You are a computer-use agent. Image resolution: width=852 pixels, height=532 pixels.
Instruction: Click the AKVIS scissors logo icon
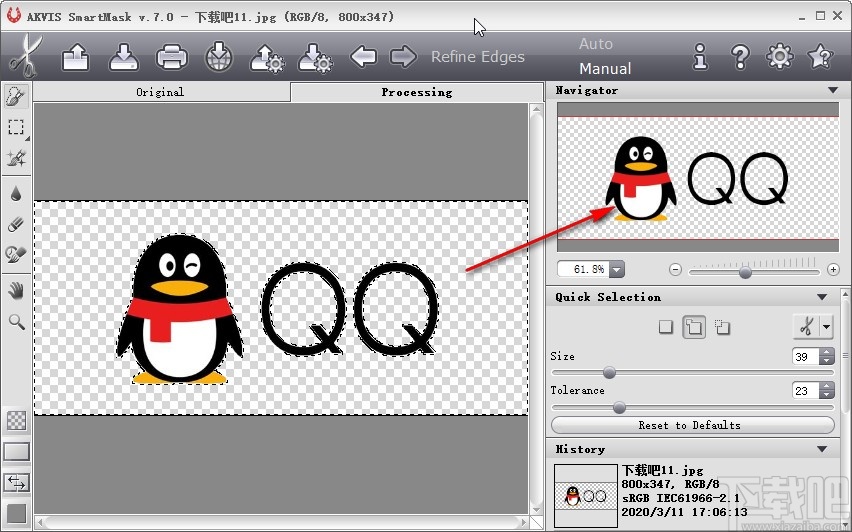(25, 56)
